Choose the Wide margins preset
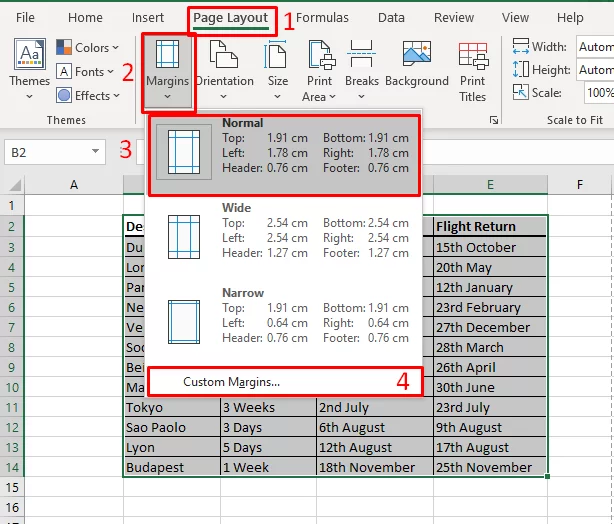The image size is (614, 524). pyautogui.click(x=284, y=237)
